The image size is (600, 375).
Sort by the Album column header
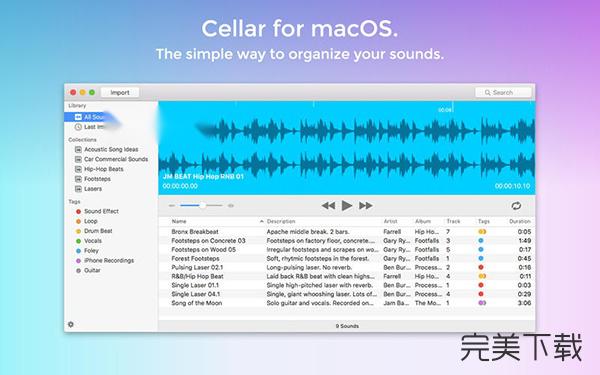[x=423, y=222]
